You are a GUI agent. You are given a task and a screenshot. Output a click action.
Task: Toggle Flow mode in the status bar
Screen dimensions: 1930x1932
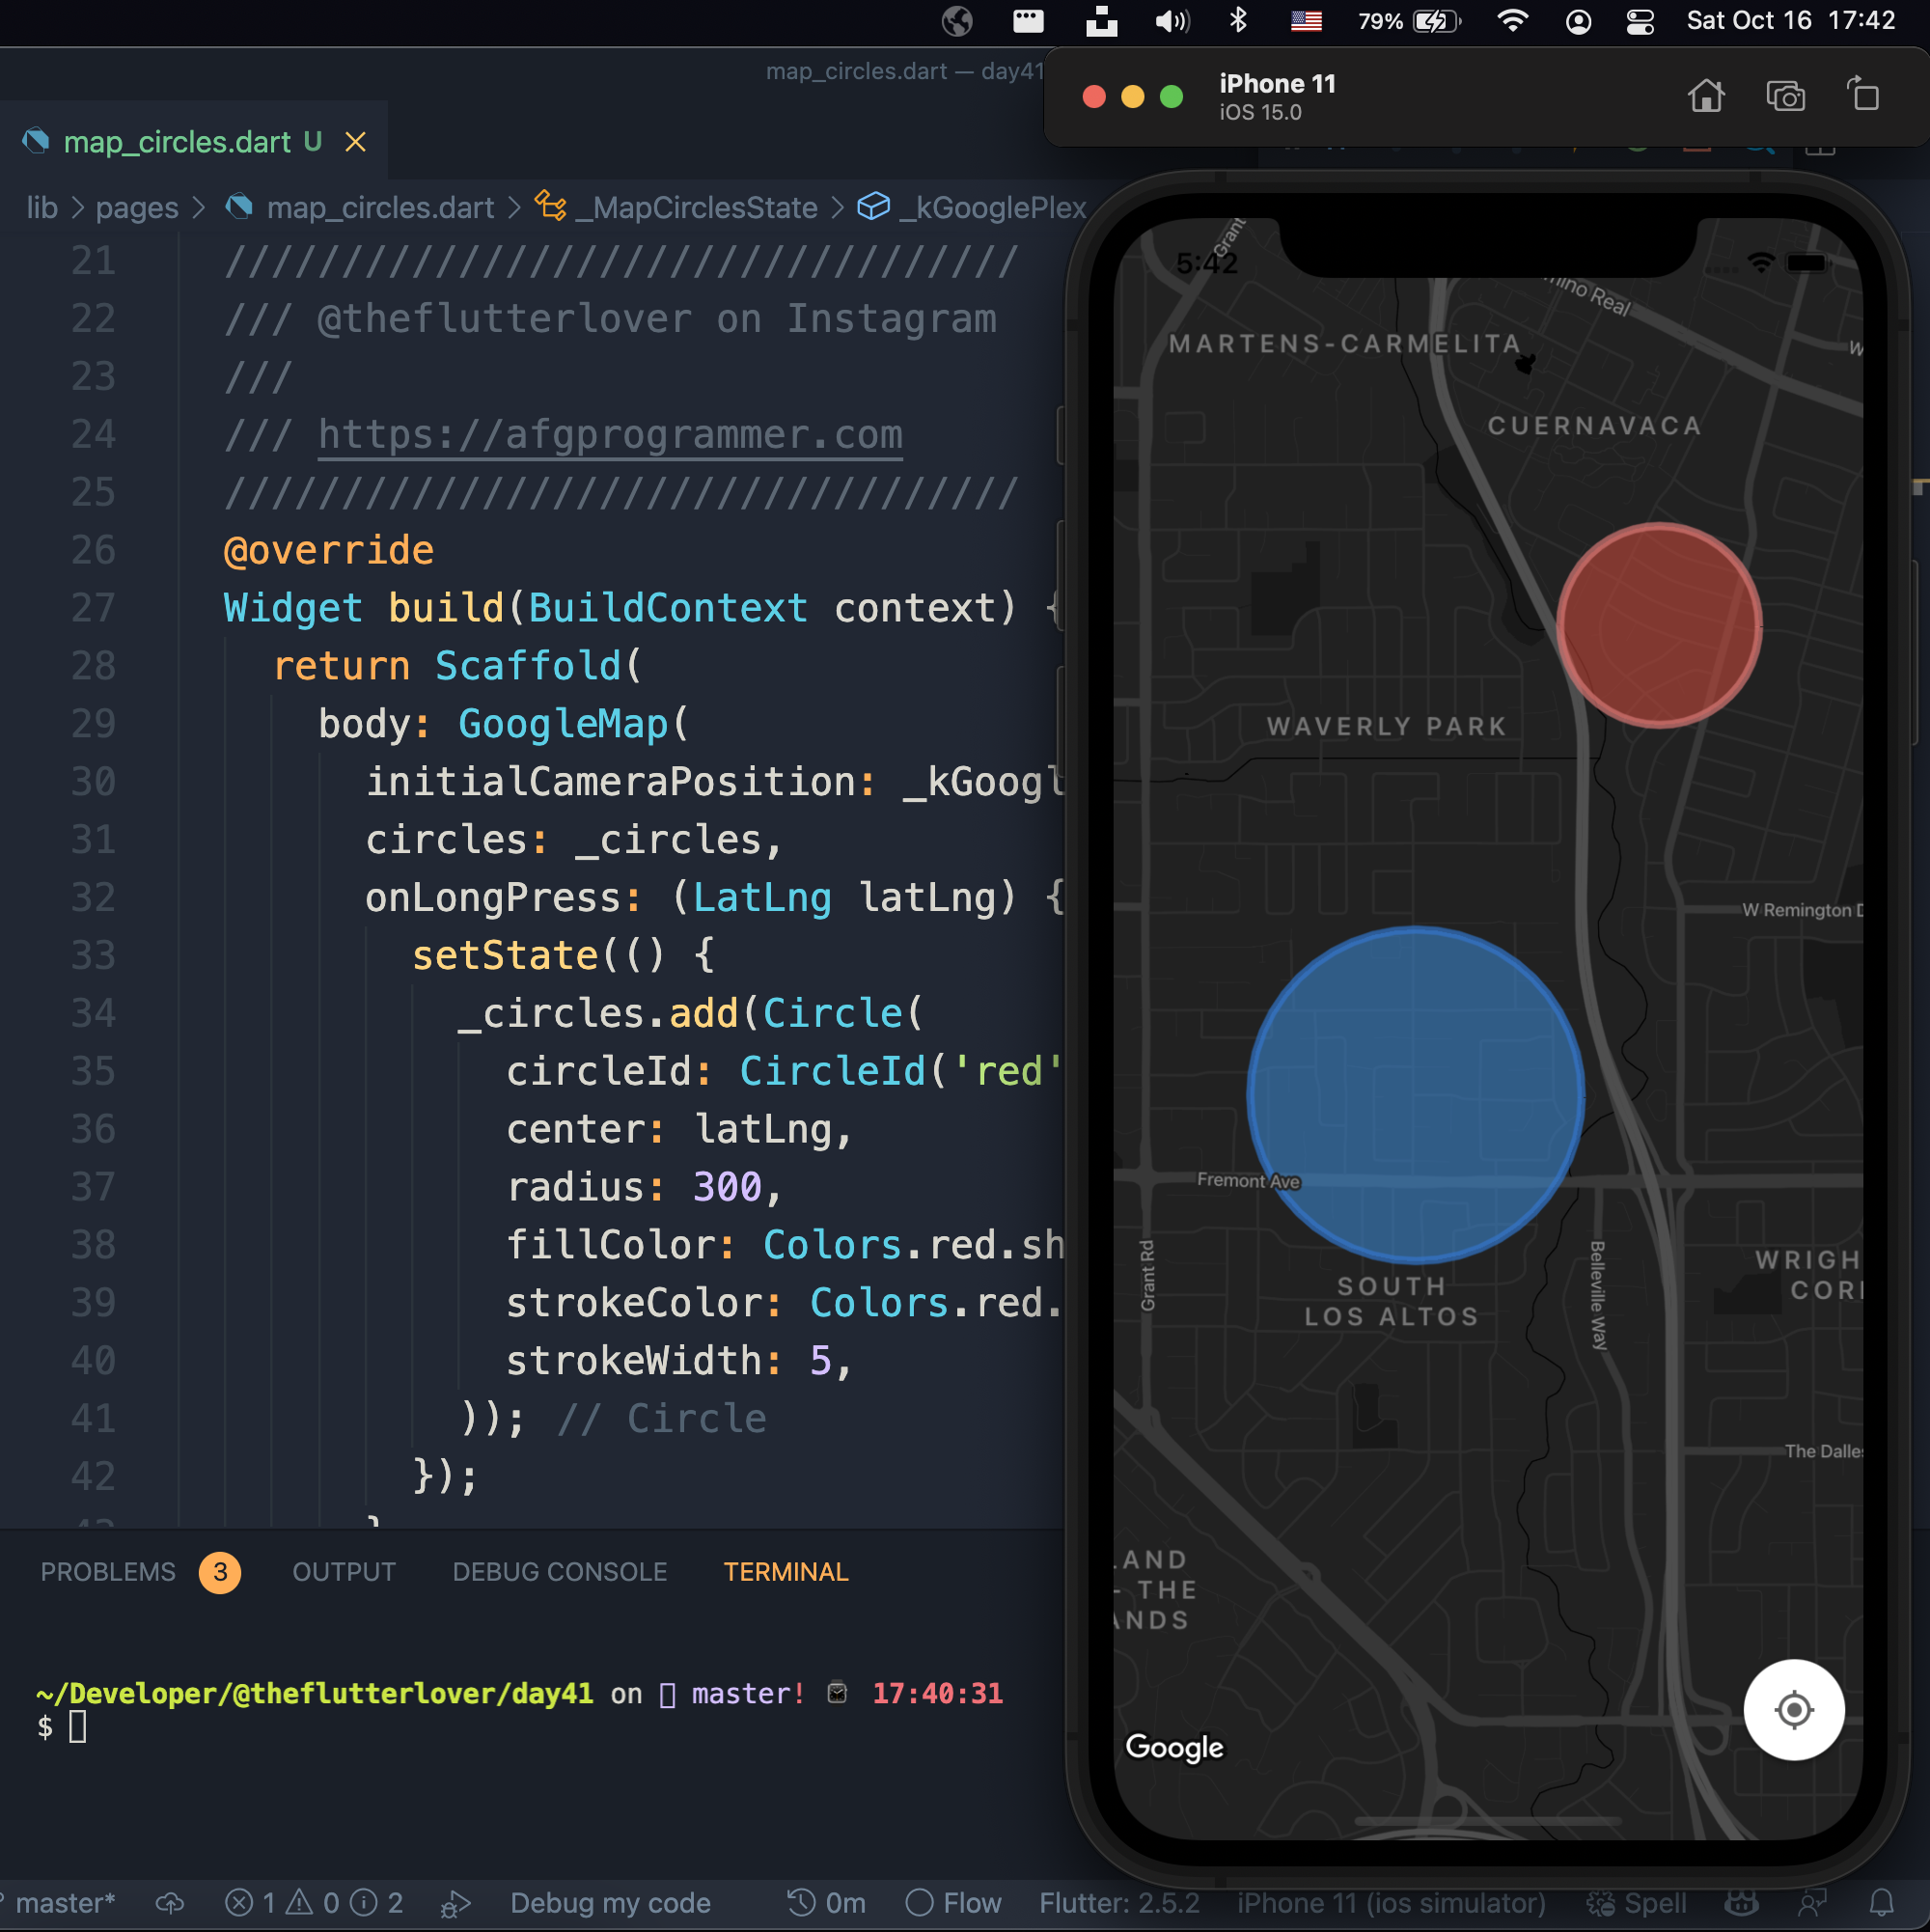pyautogui.click(x=953, y=1902)
